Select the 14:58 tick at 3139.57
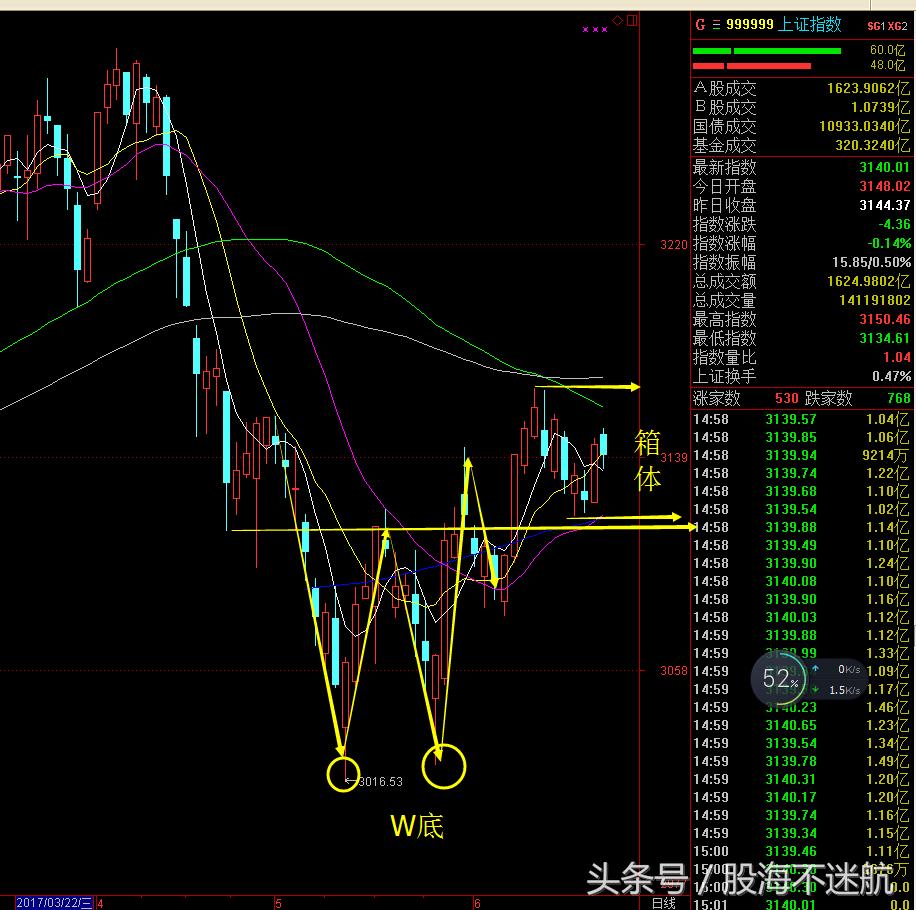Image resolution: width=916 pixels, height=910 pixels. (802, 419)
